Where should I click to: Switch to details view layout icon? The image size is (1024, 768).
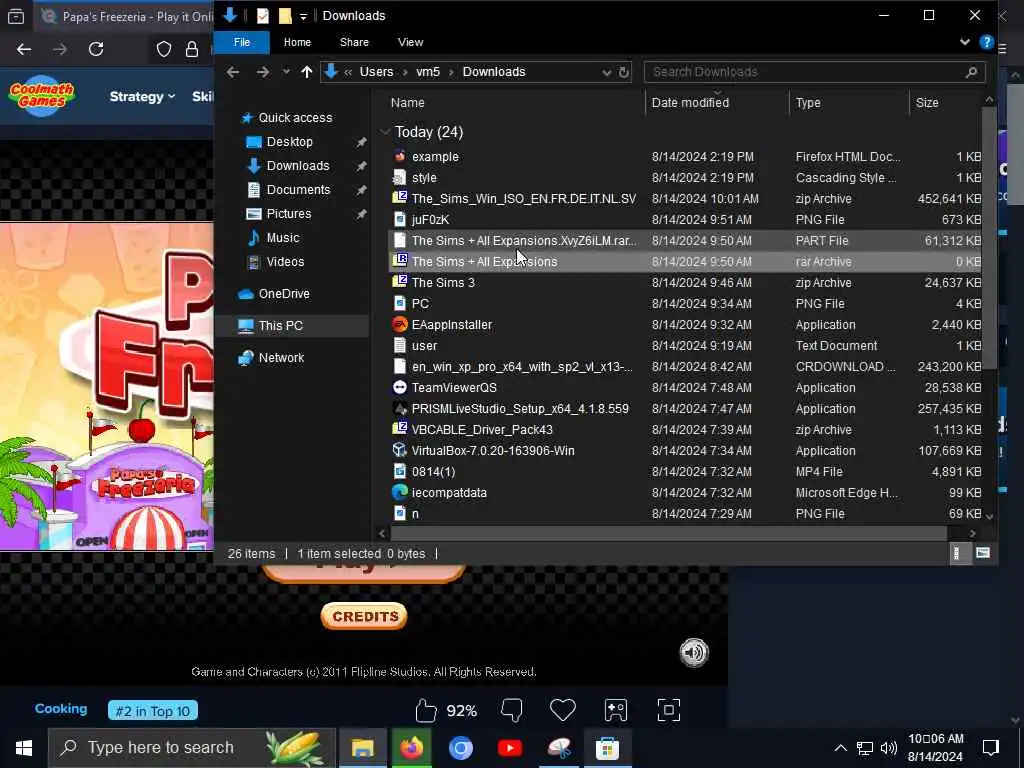[956, 554]
